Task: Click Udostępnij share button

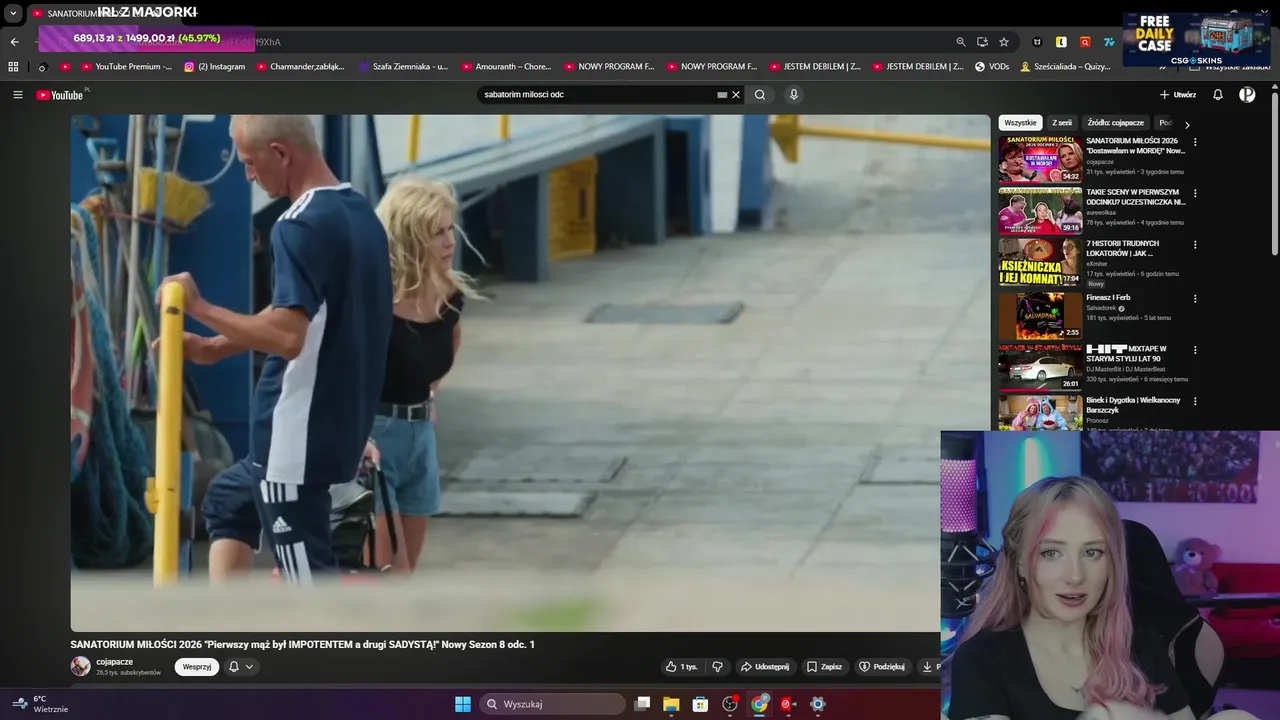Action: [x=765, y=667]
